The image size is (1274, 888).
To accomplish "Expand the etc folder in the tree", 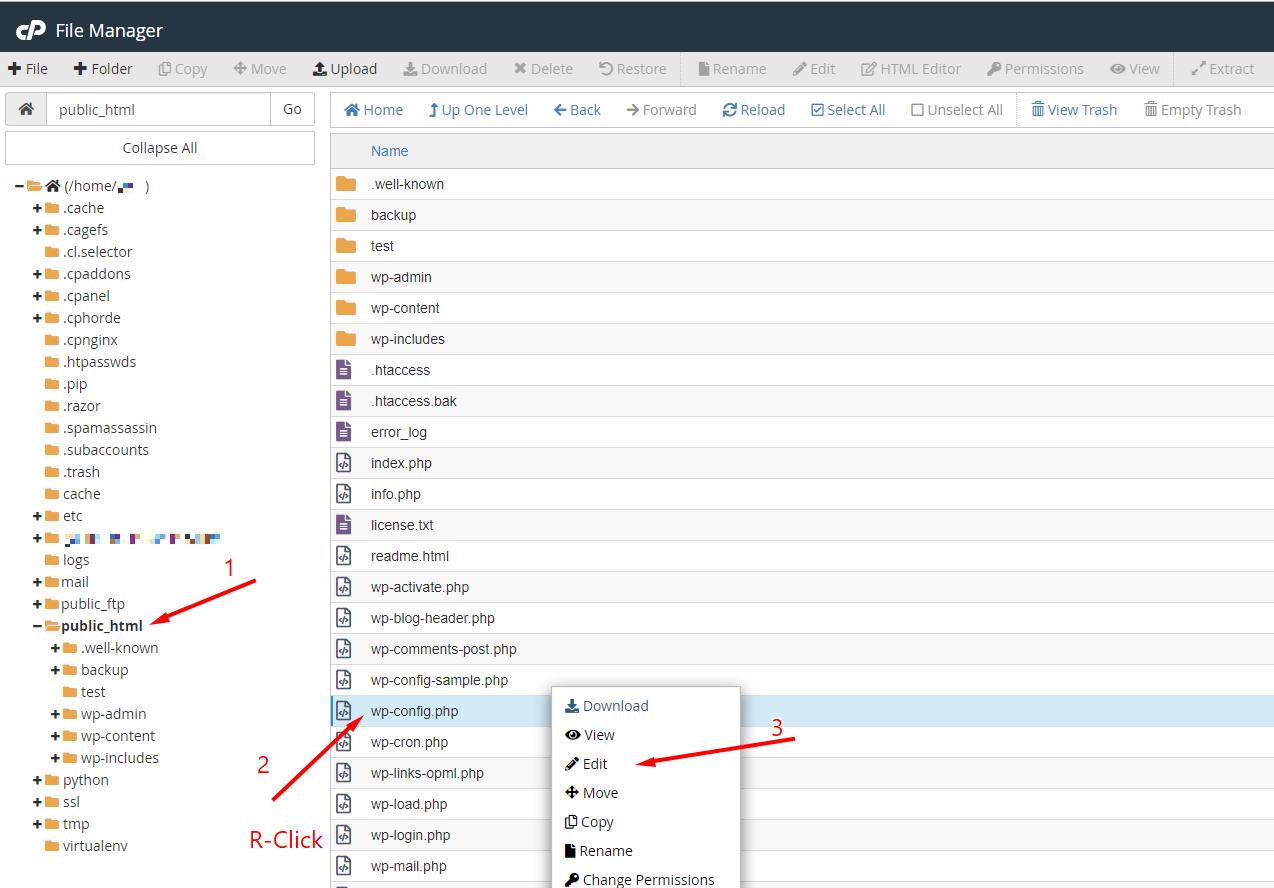I will coord(38,516).
